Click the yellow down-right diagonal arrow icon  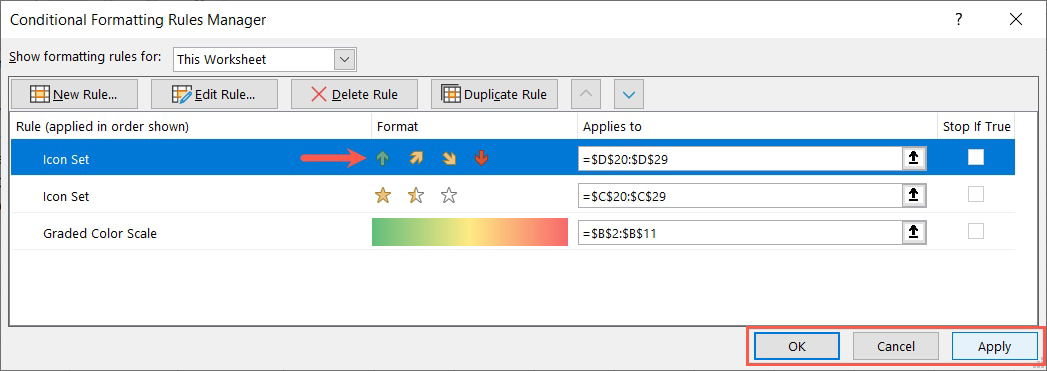click(x=449, y=158)
